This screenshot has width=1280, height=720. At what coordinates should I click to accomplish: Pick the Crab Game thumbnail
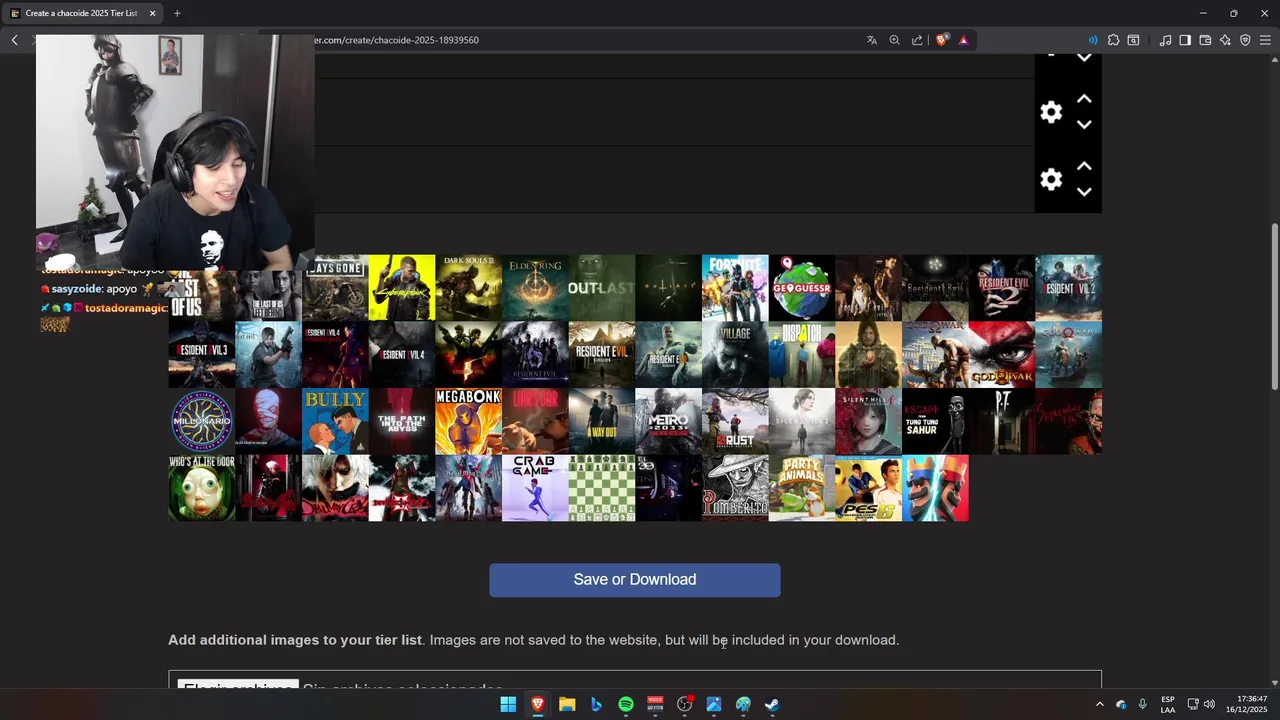(535, 488)
